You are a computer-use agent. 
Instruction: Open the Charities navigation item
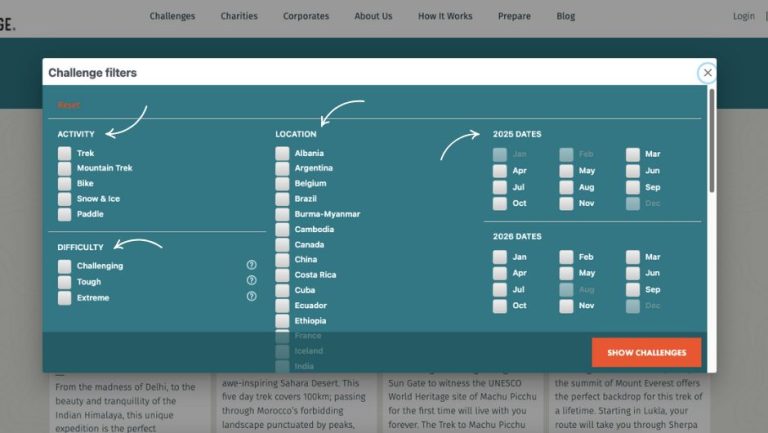coord(239,16)
